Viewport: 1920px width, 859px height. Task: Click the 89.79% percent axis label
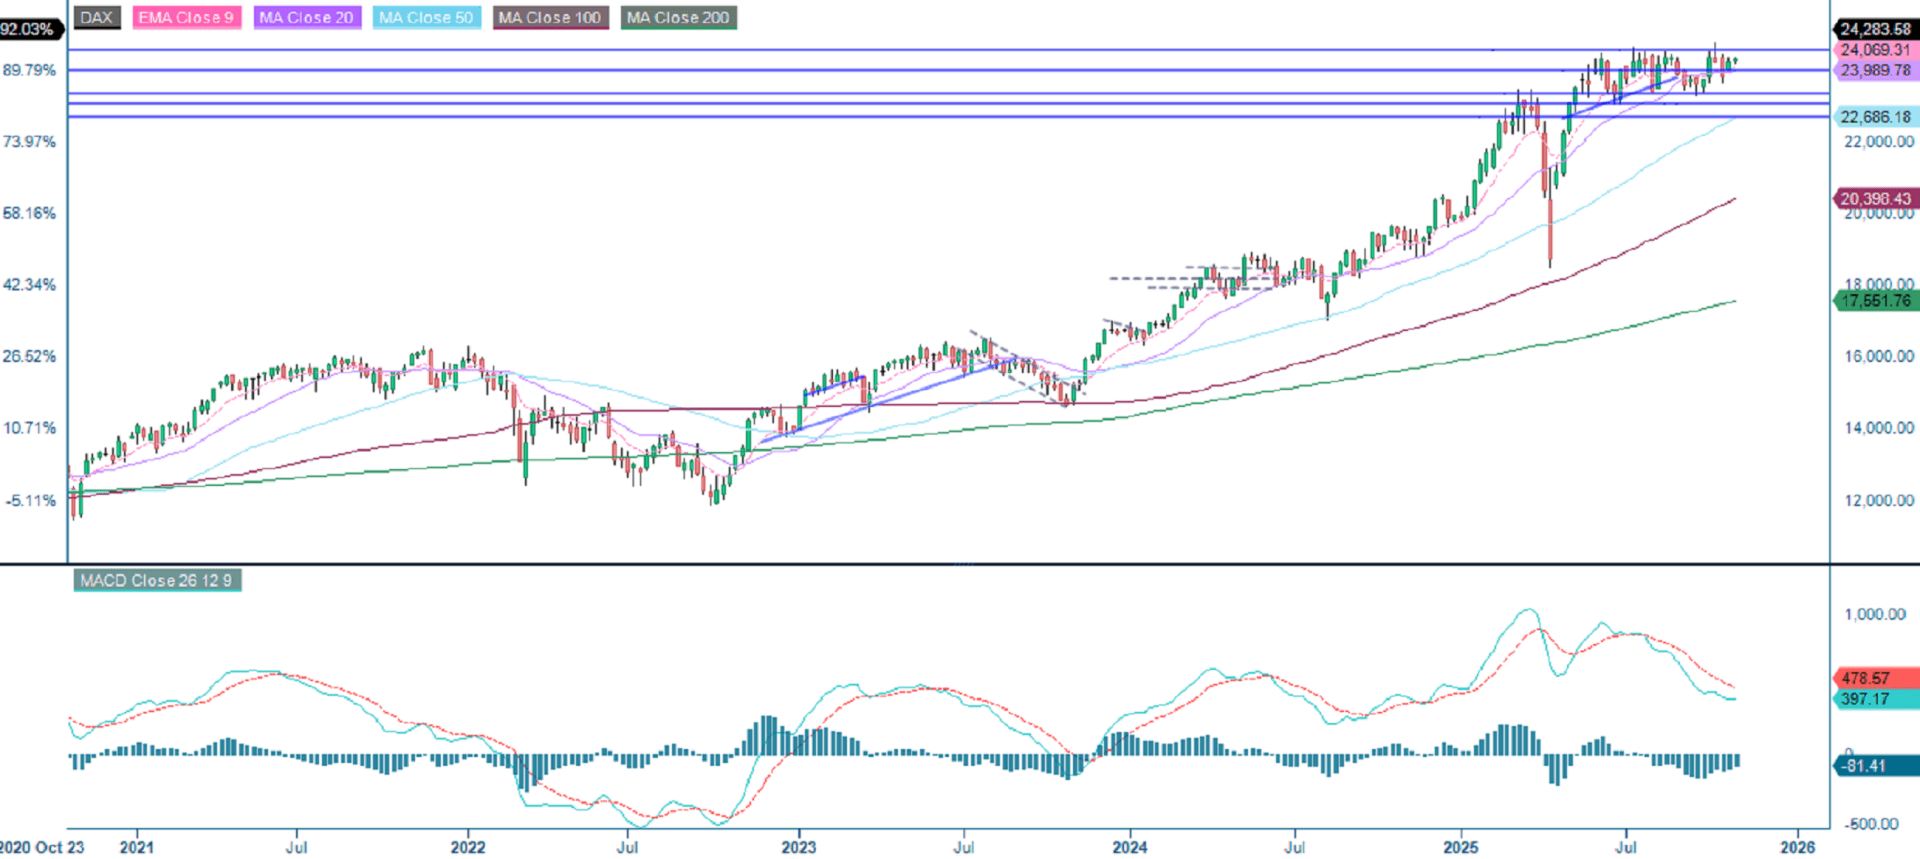coord(30,70)
